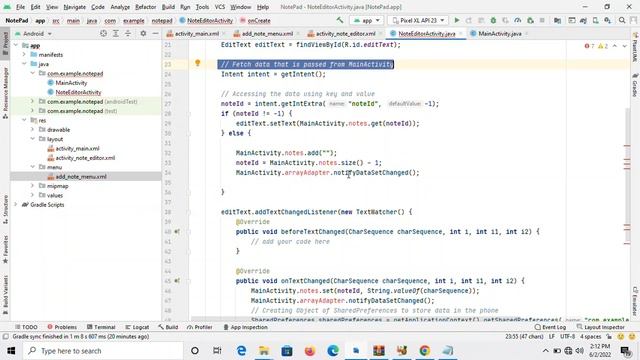
Task: Open the Terminal tool window
Action: click(101, 327)
